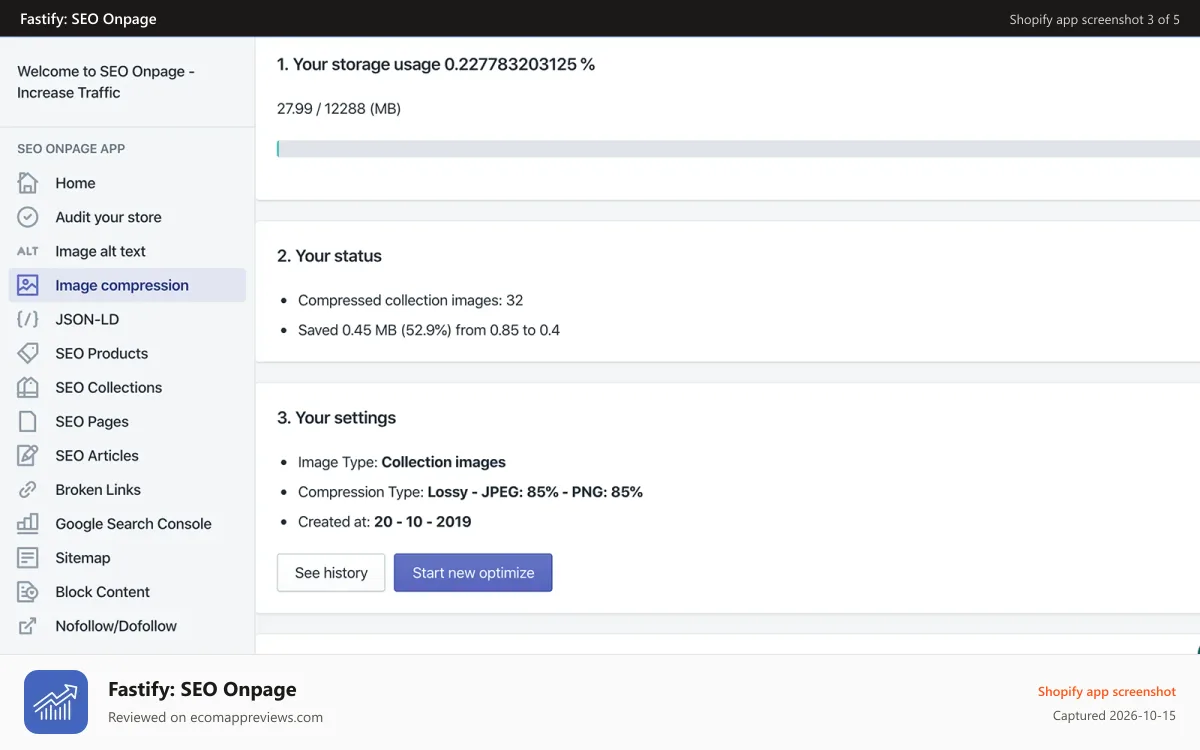Click the Image compression picture icon

(x=28, y=285)
